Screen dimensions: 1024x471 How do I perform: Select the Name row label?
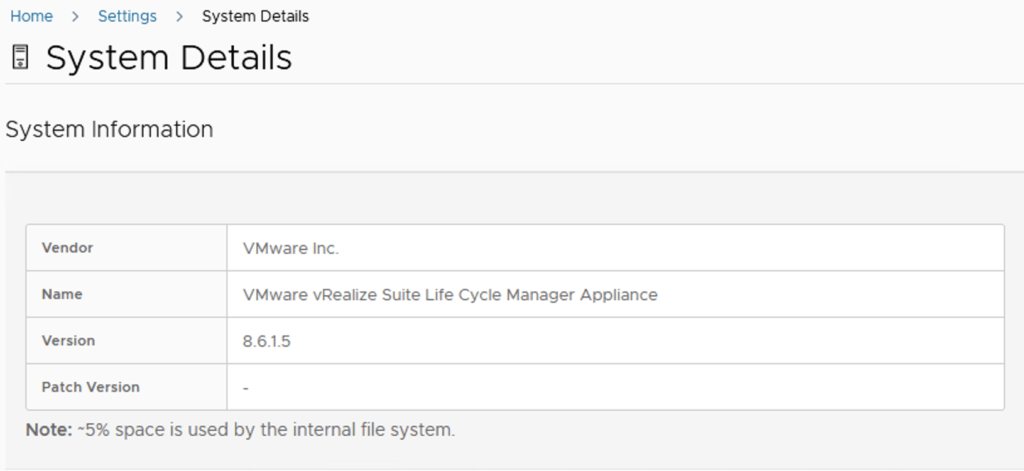coord(62,294)
